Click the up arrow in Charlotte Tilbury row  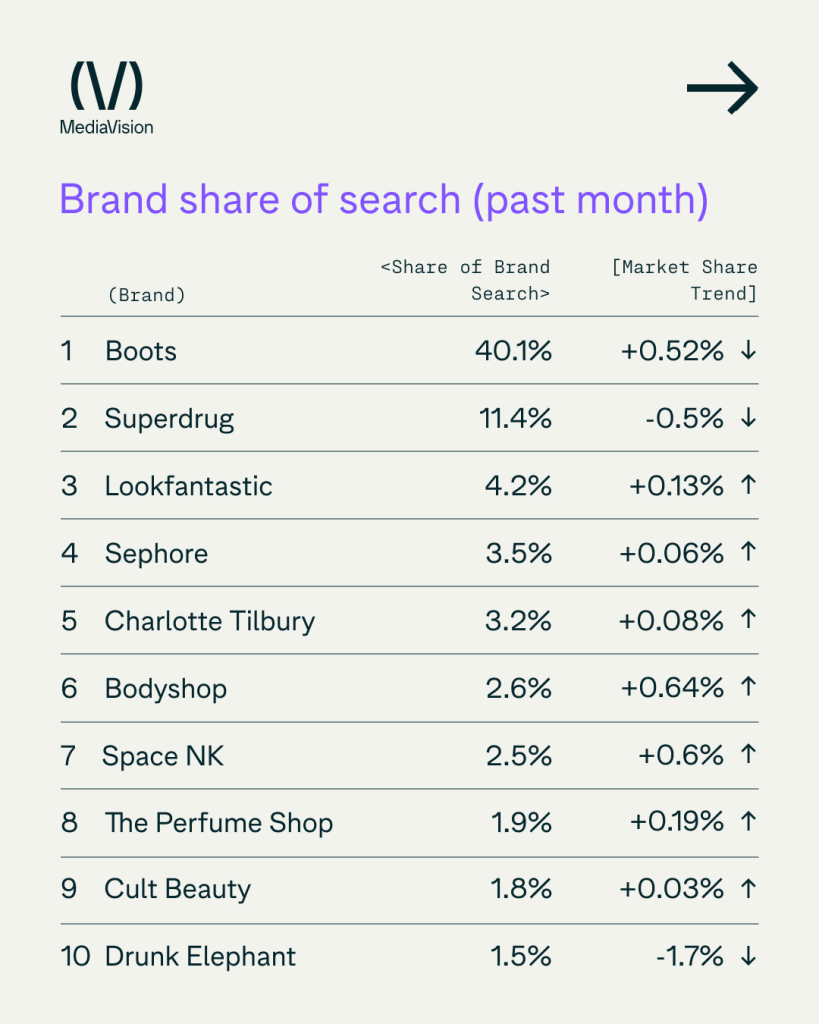click(747, 621)
